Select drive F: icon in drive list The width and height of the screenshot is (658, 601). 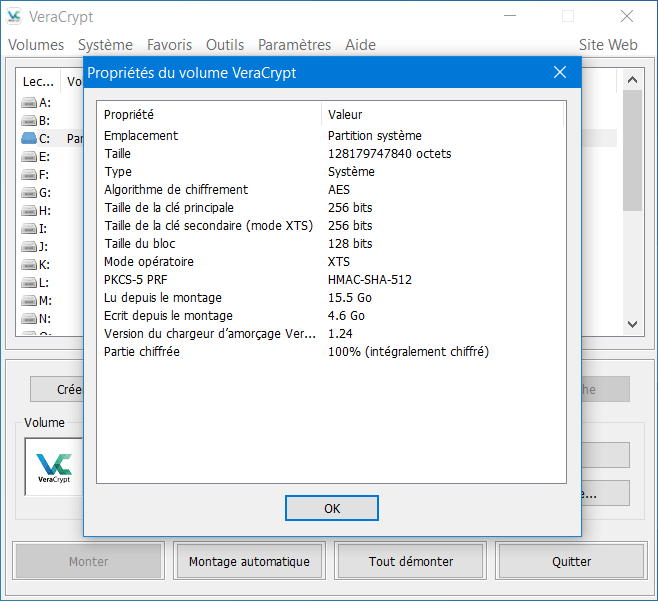tap(29, 175)
